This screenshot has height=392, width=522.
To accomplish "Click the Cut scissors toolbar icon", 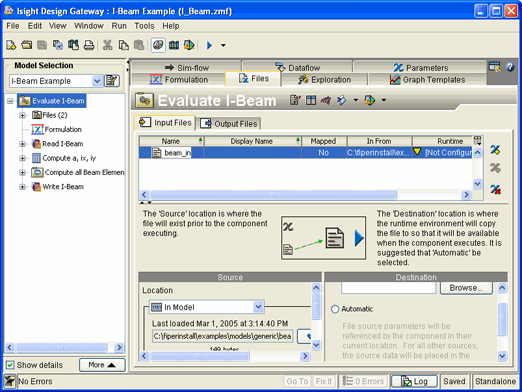I will 107,45.
